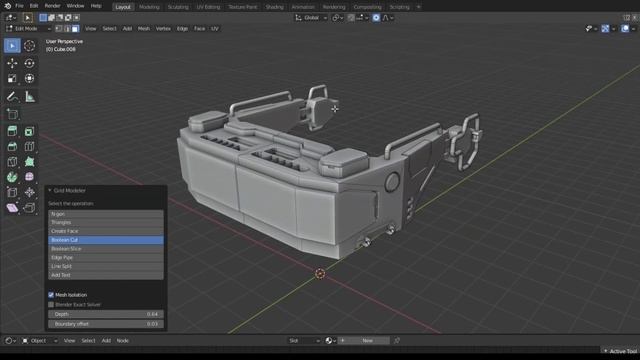
Task: Switch to the Modeling workspace tab
Action: click(x=149, y=7)
